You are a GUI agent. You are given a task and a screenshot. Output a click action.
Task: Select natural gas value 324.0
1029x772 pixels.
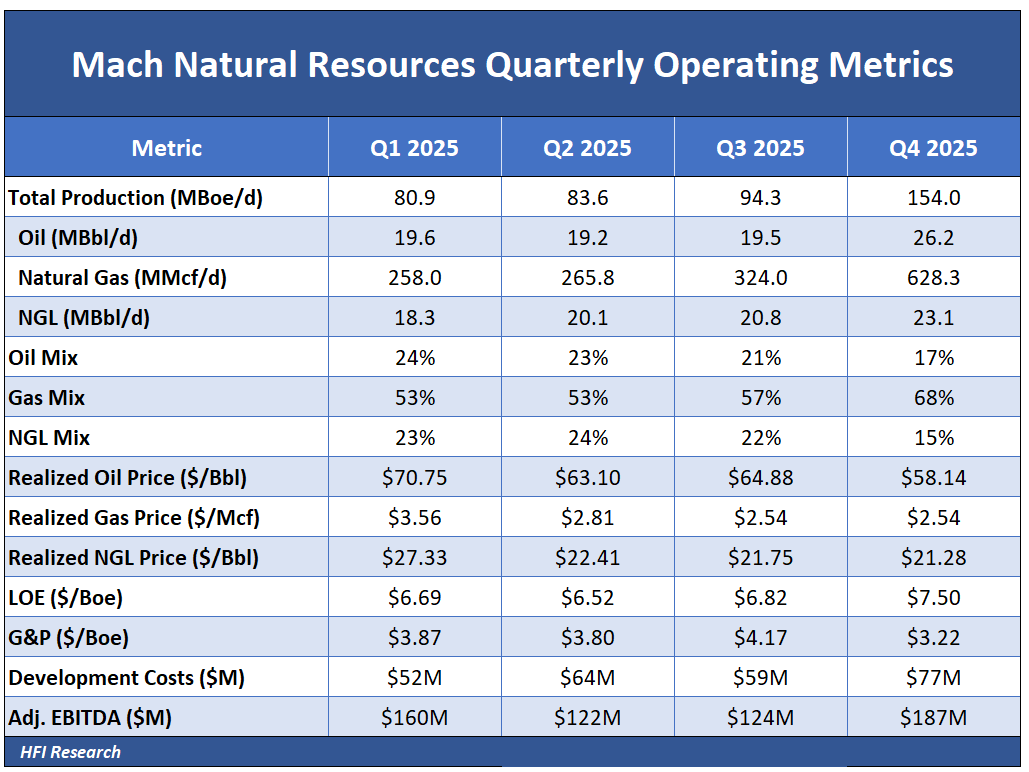click(760, 278)
